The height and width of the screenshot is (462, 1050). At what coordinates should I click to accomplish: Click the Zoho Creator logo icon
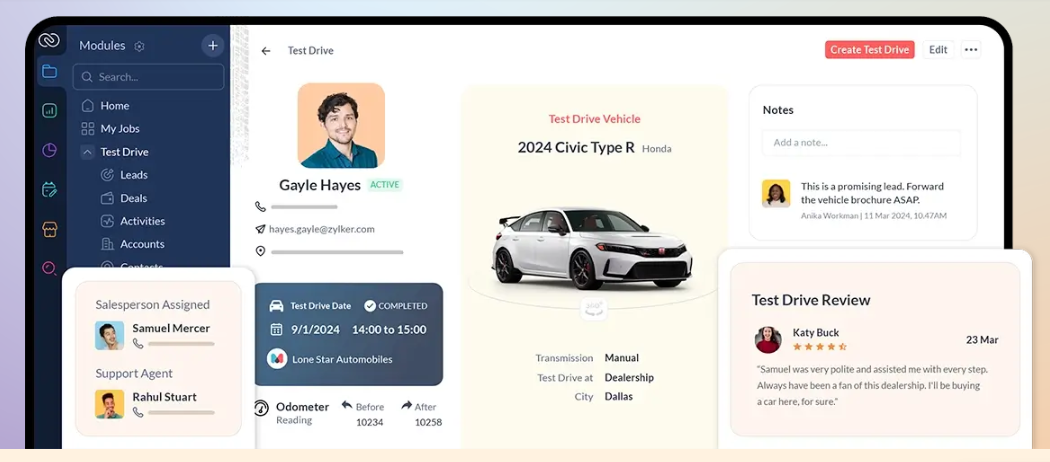pos(49,40)
